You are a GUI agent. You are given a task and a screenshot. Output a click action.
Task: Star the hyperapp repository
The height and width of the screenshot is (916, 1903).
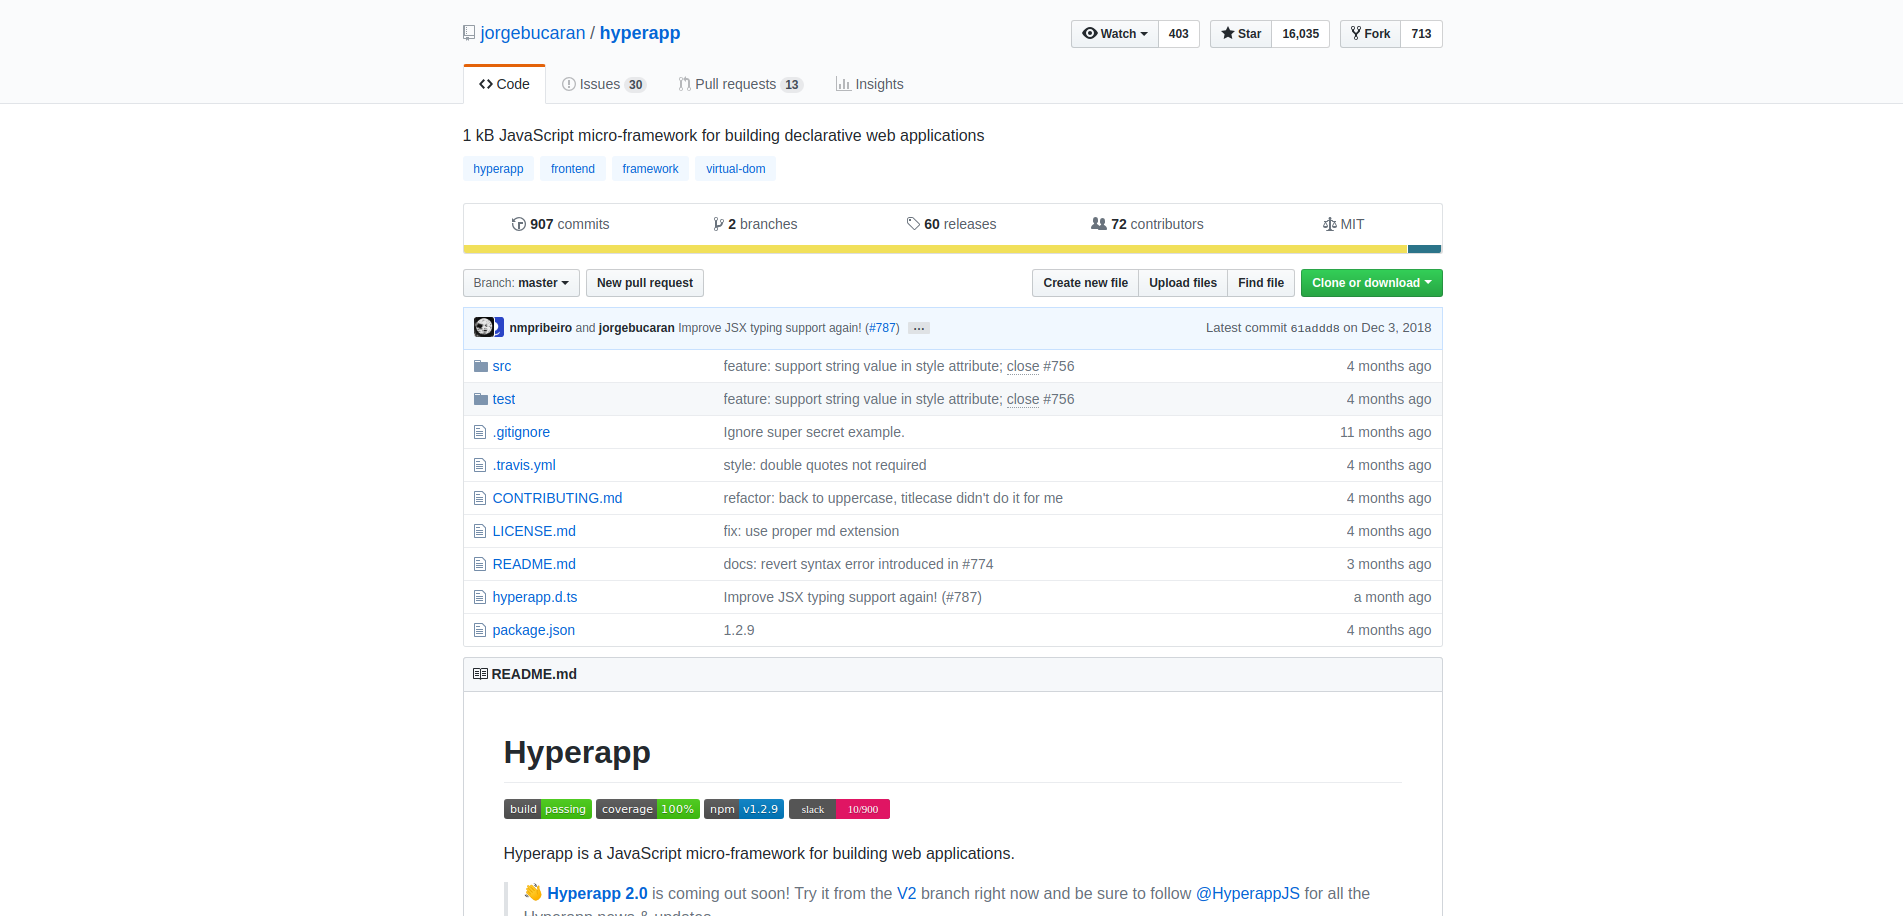(x=1241, y=34)
